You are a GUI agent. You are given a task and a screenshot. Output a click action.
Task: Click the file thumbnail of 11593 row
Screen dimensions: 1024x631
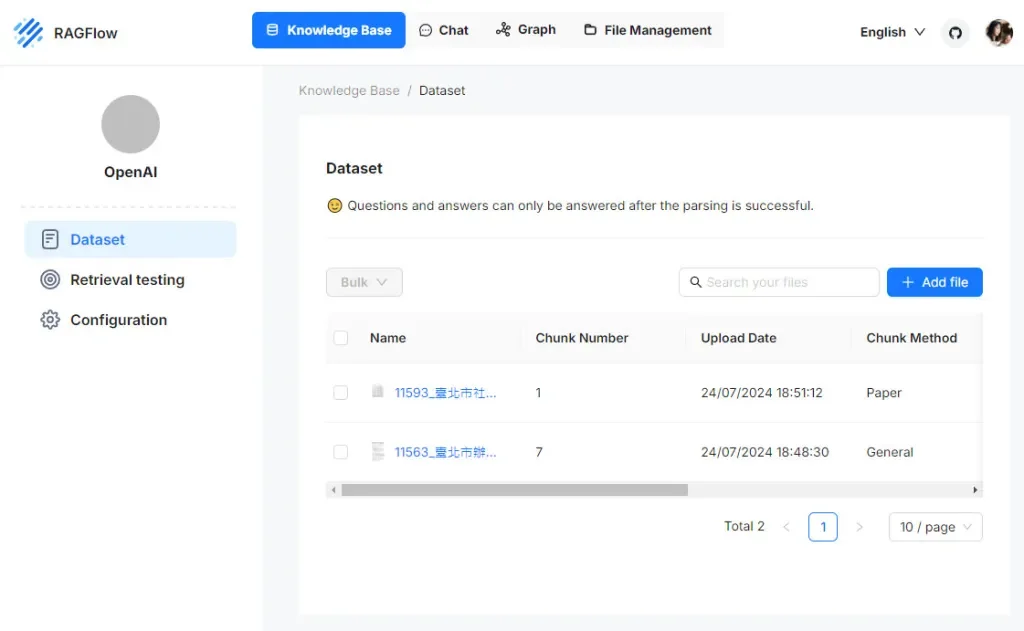click(x=377, y=391)
